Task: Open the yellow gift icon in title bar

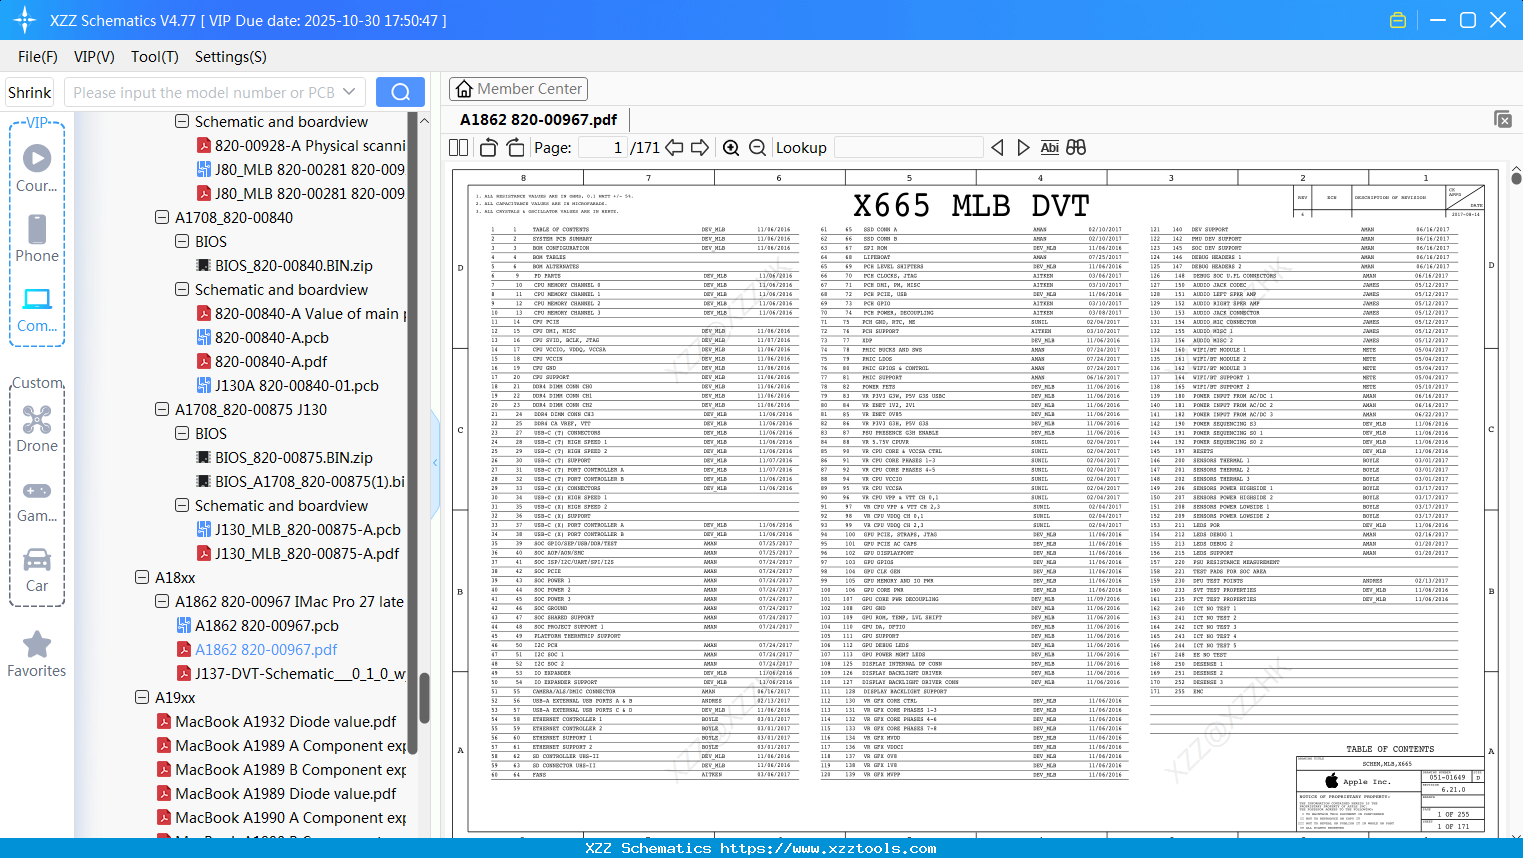Action: pos(1398,20)
